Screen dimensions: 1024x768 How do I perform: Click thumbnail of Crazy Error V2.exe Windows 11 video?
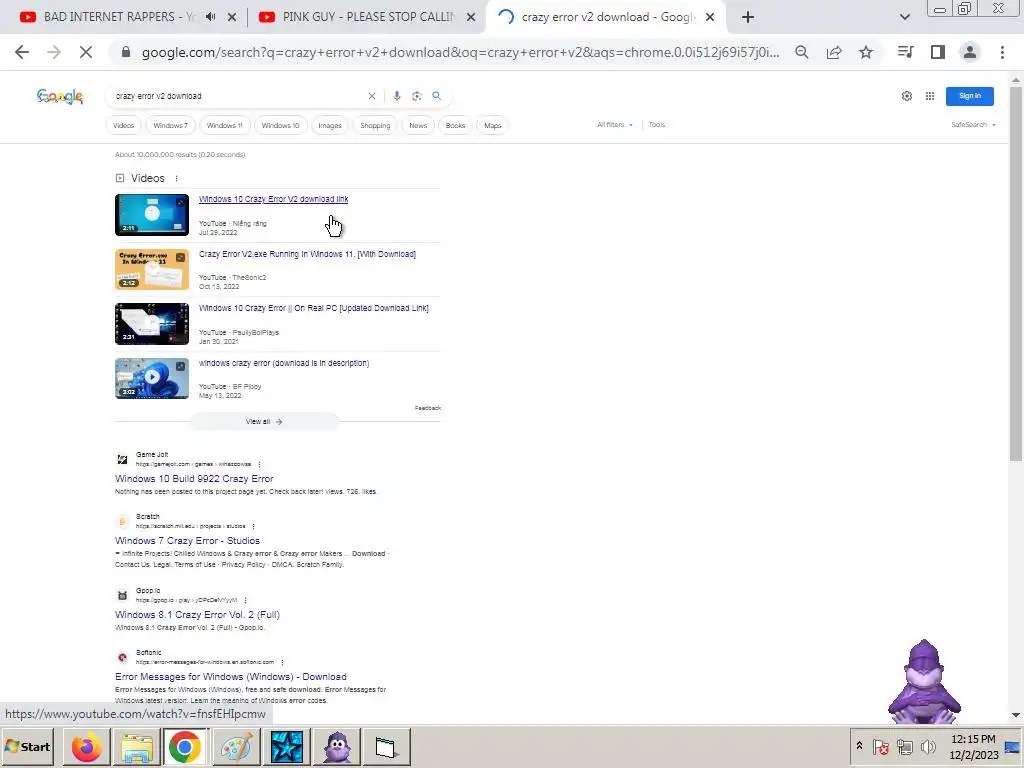tap(152, 269)
